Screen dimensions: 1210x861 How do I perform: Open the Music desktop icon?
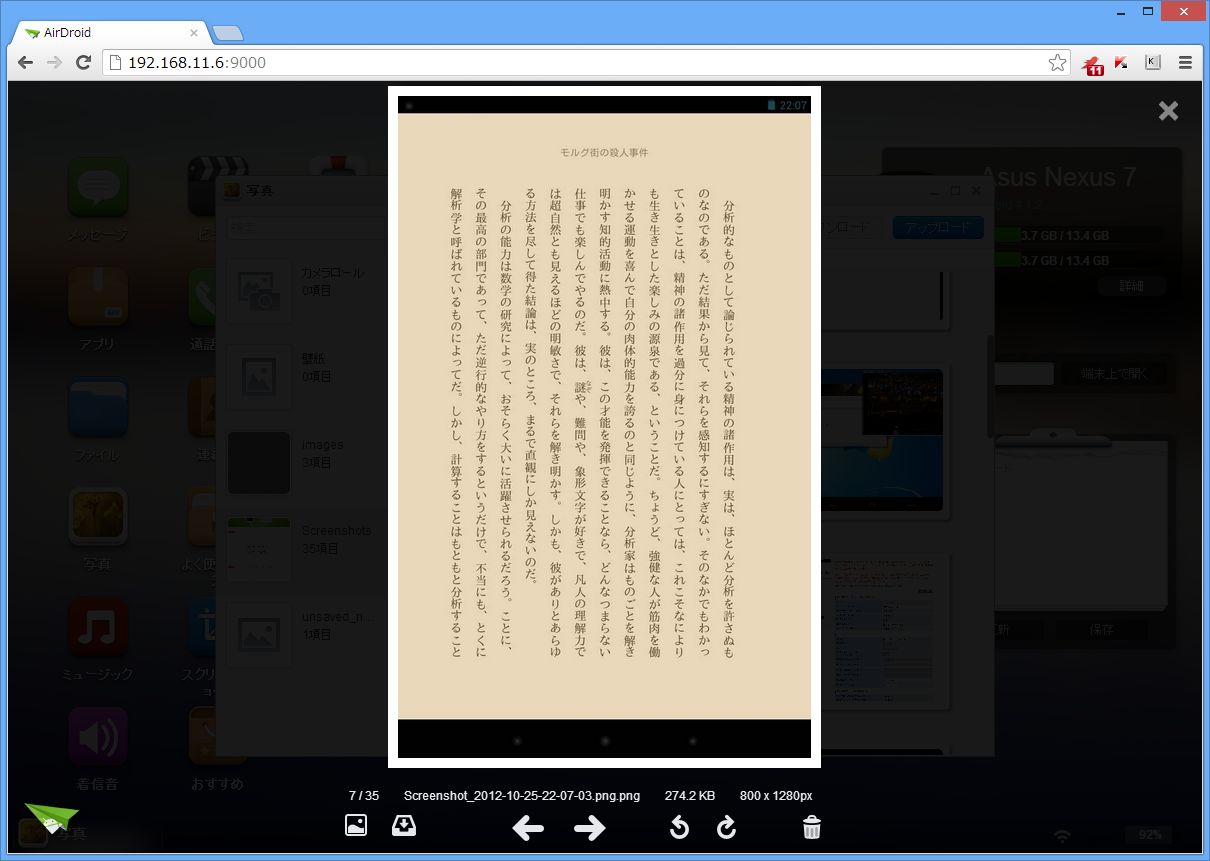pyautogui.click(x=97, y=627)
